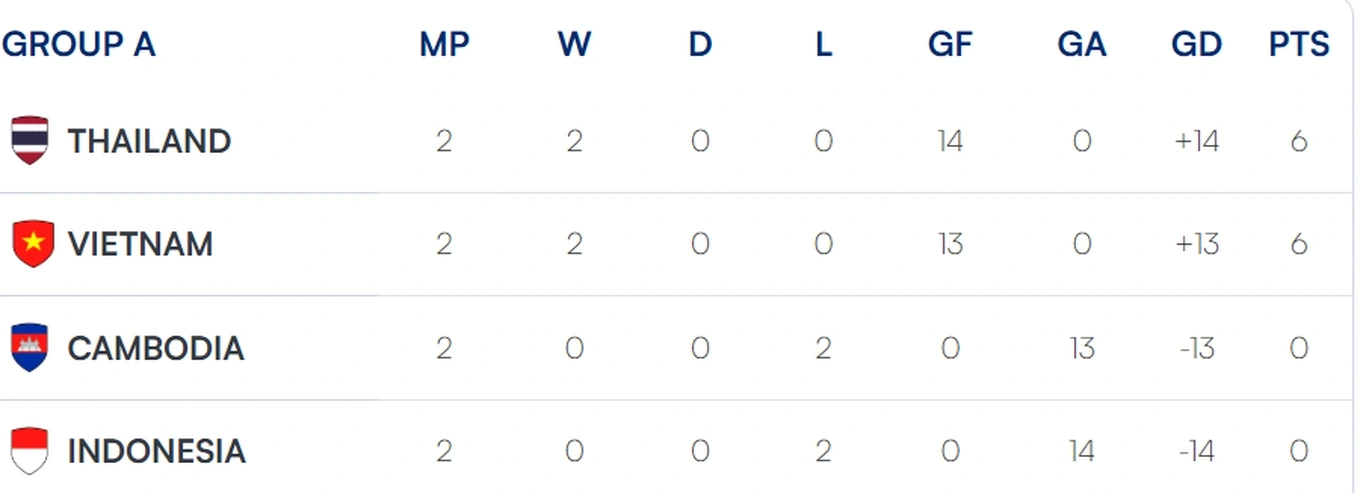Click the D column header
The height and width of the screenshot is (493, 1360).
(x=700, y=45)
